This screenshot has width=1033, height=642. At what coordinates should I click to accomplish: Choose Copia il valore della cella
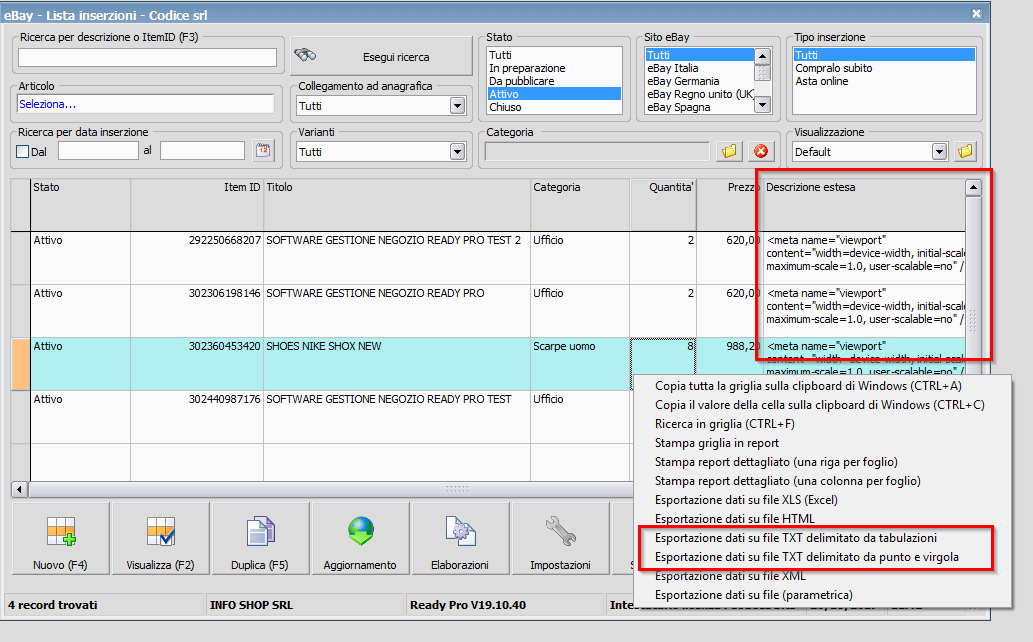[x=820, y=405]
